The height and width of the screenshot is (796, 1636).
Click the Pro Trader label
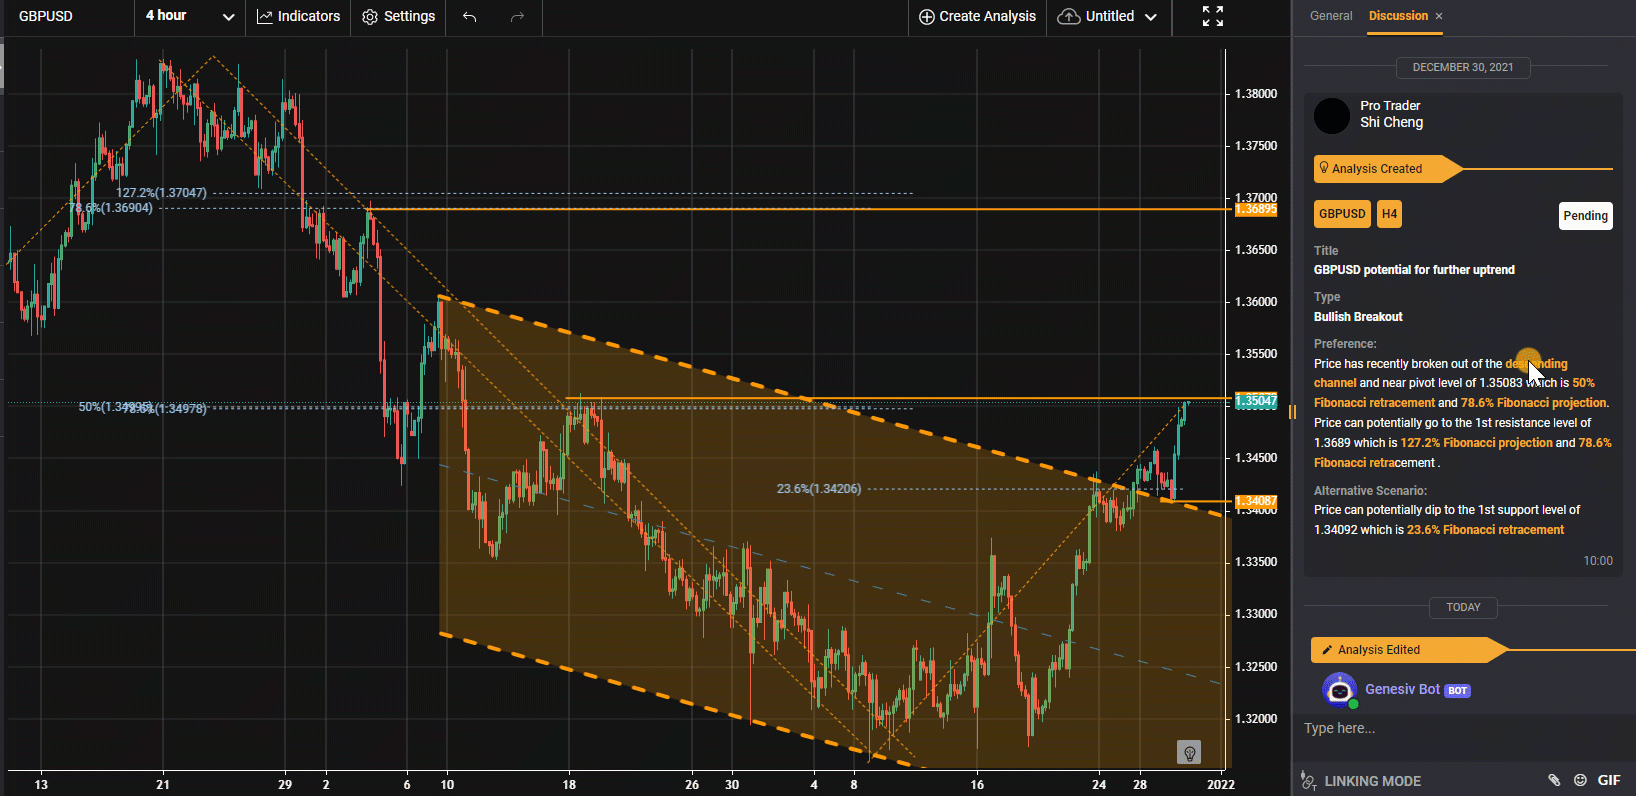[1390, 105]
